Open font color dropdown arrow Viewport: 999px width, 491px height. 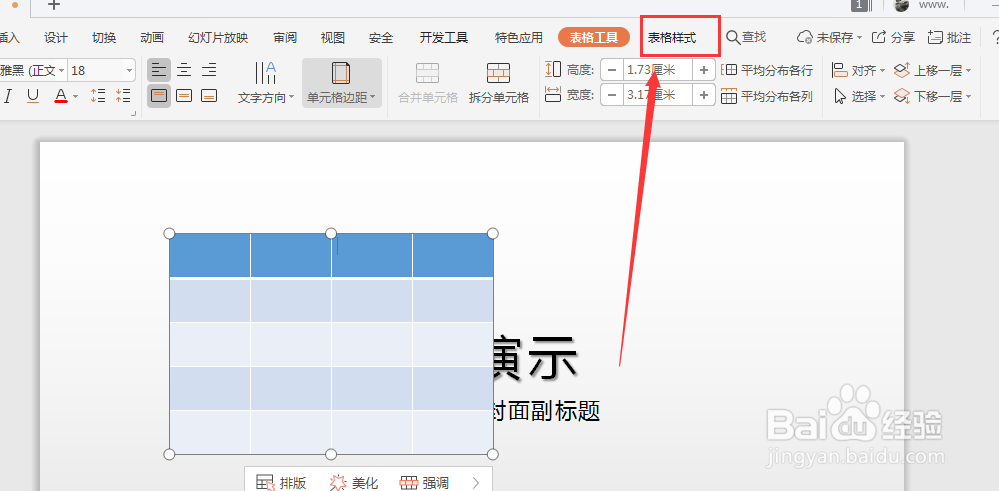pyautogui.click(x=75, y=96)
